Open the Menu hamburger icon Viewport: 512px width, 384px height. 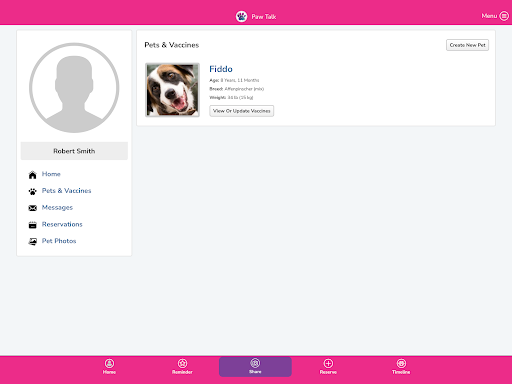coord(504,16)
